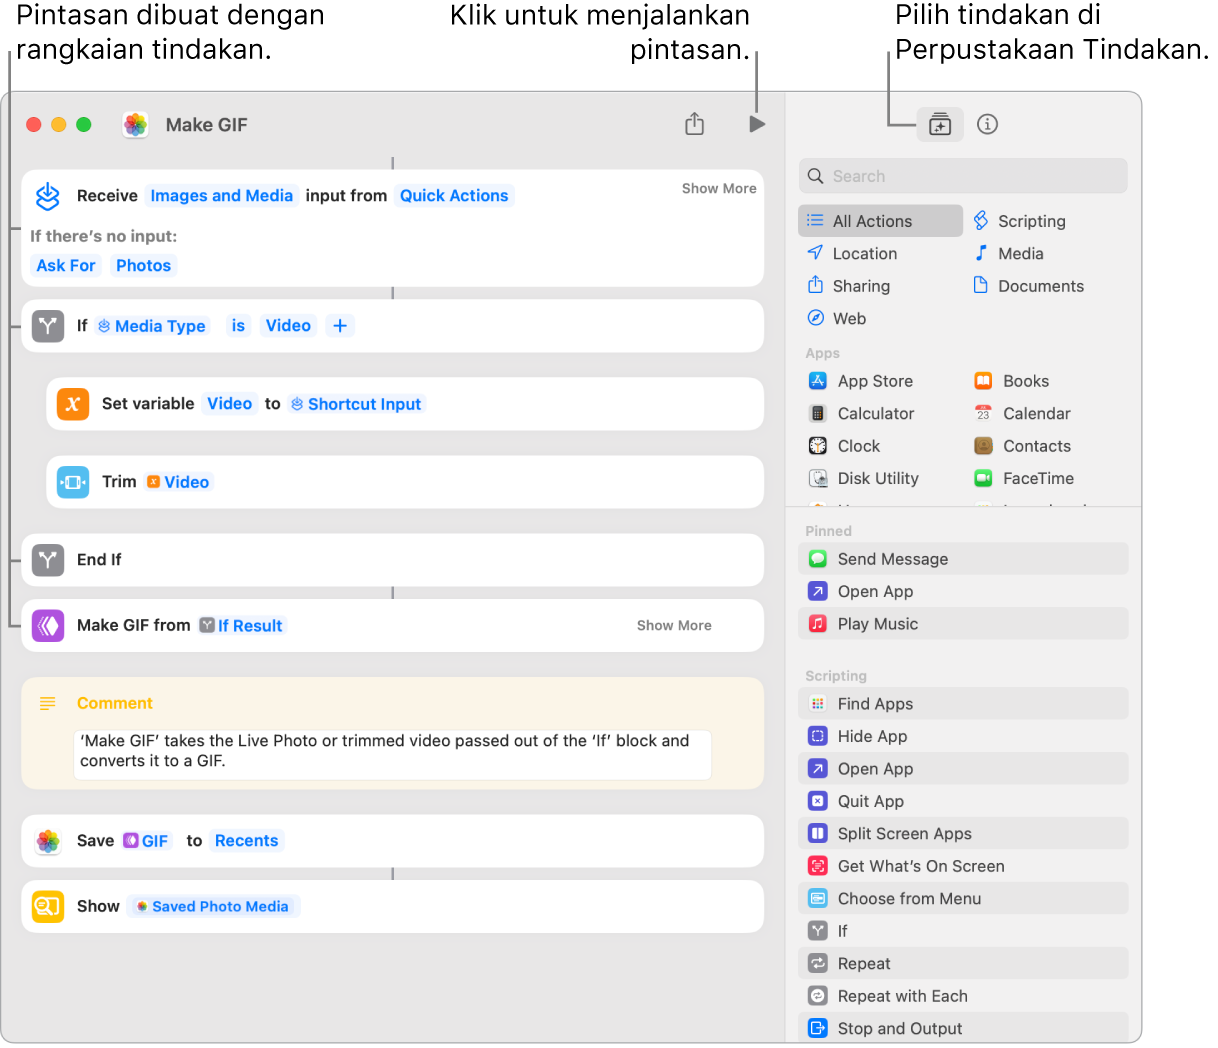This screenshot has height=1048, width=1218.
Task: Open Clock app actions
Action: tap(845, 446)
